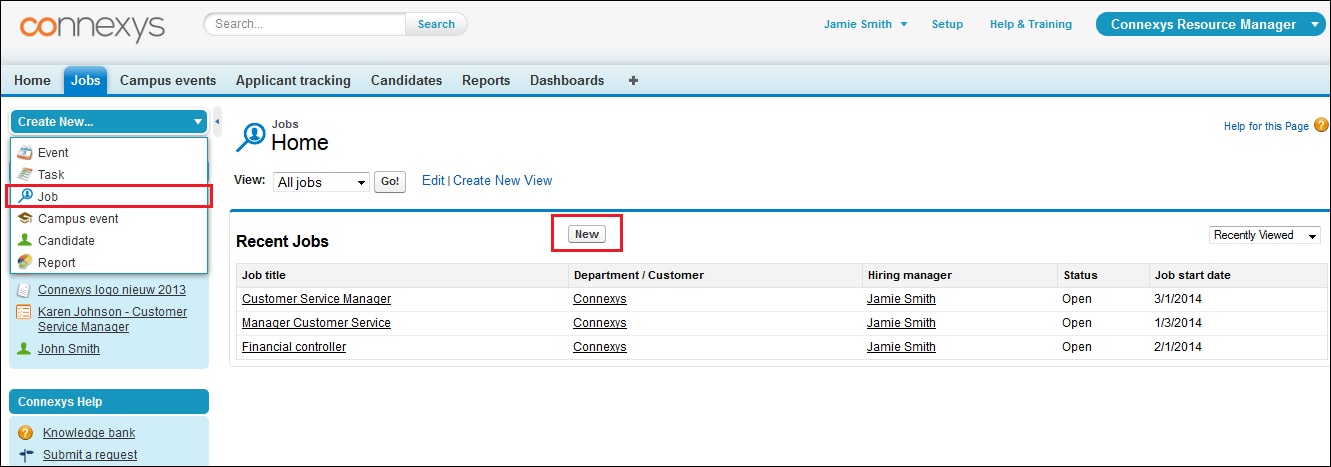Open the Reports tab
Image resolution: width=1331 pixels, height=467 pixels.
(x=486, y=81)
